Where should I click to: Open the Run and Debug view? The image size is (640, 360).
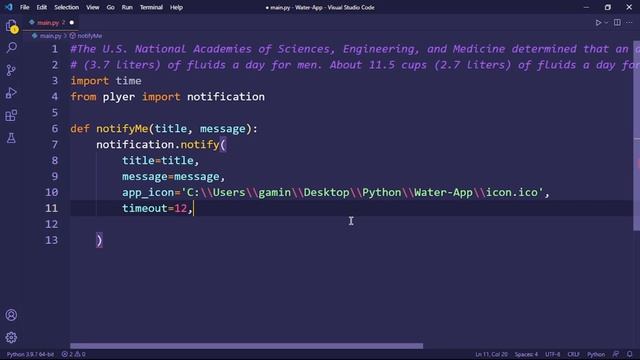tap(11, 93)
